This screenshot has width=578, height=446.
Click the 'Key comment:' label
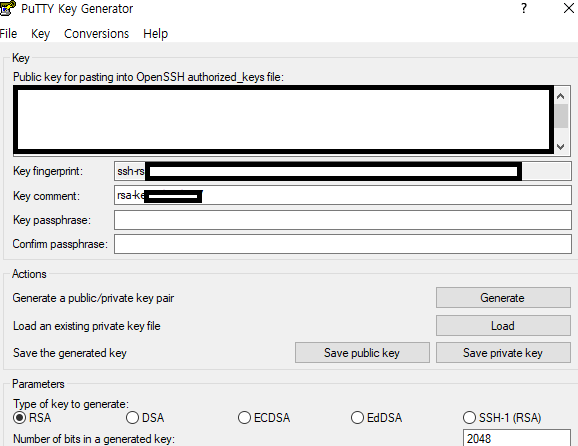tap(46, 196)
